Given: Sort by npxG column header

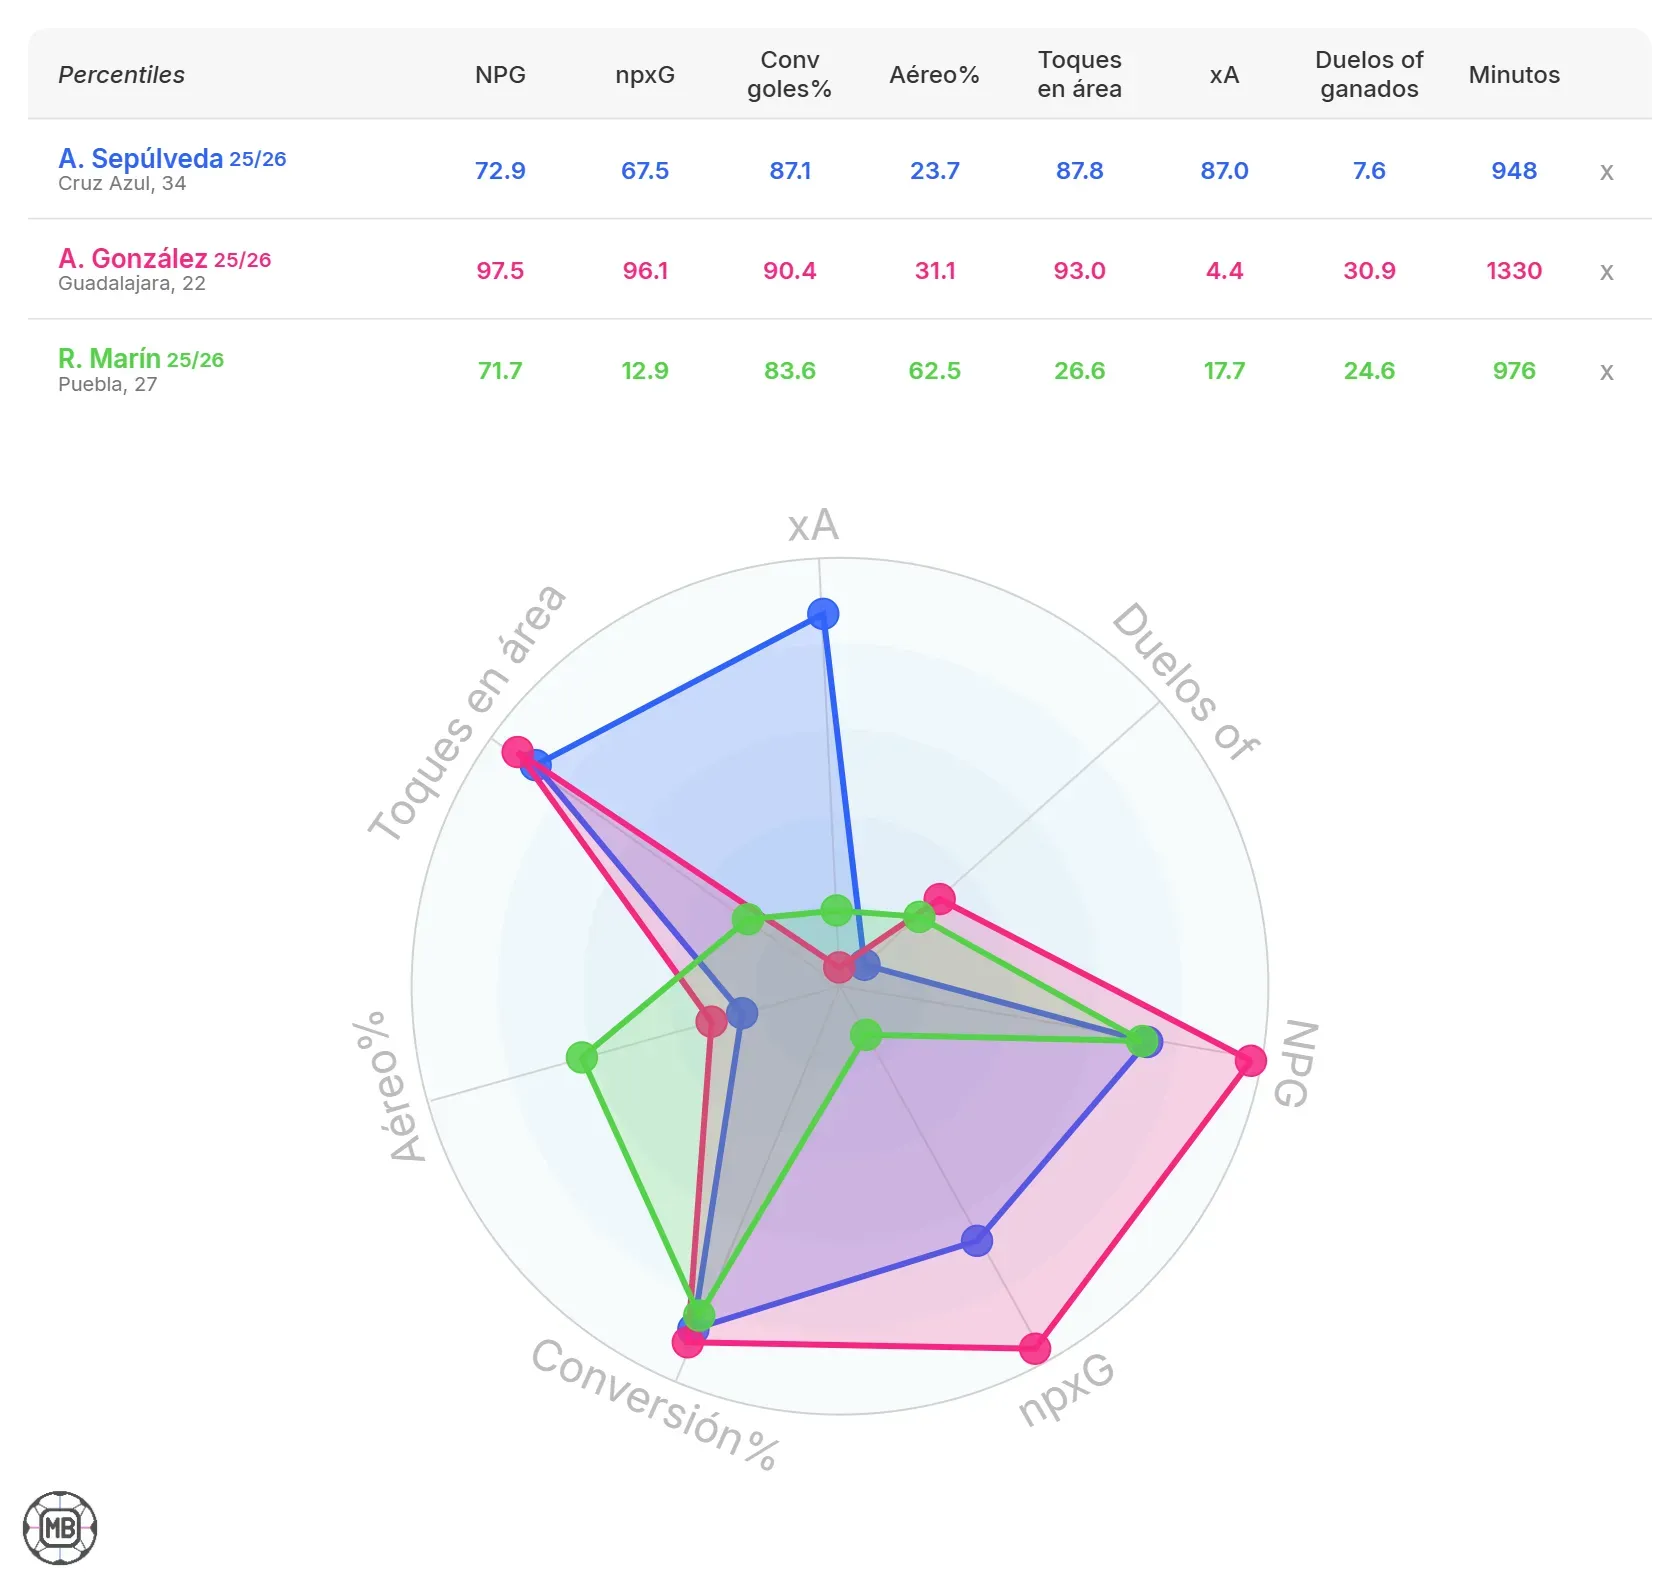Looking at the screenshot, I should (645, 75).
